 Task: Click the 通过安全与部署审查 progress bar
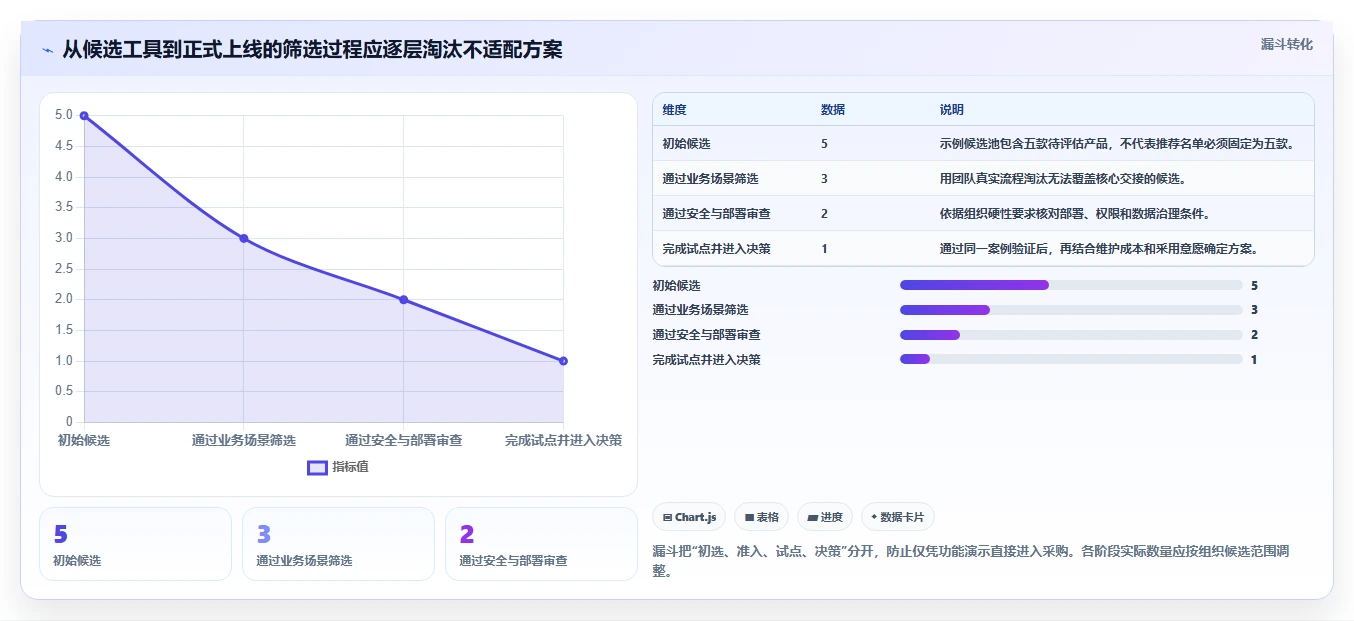click(1071, 335)
